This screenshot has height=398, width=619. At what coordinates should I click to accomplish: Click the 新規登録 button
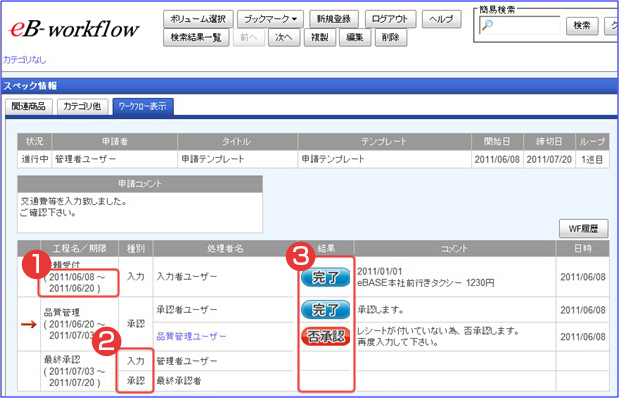pos(334,19)
